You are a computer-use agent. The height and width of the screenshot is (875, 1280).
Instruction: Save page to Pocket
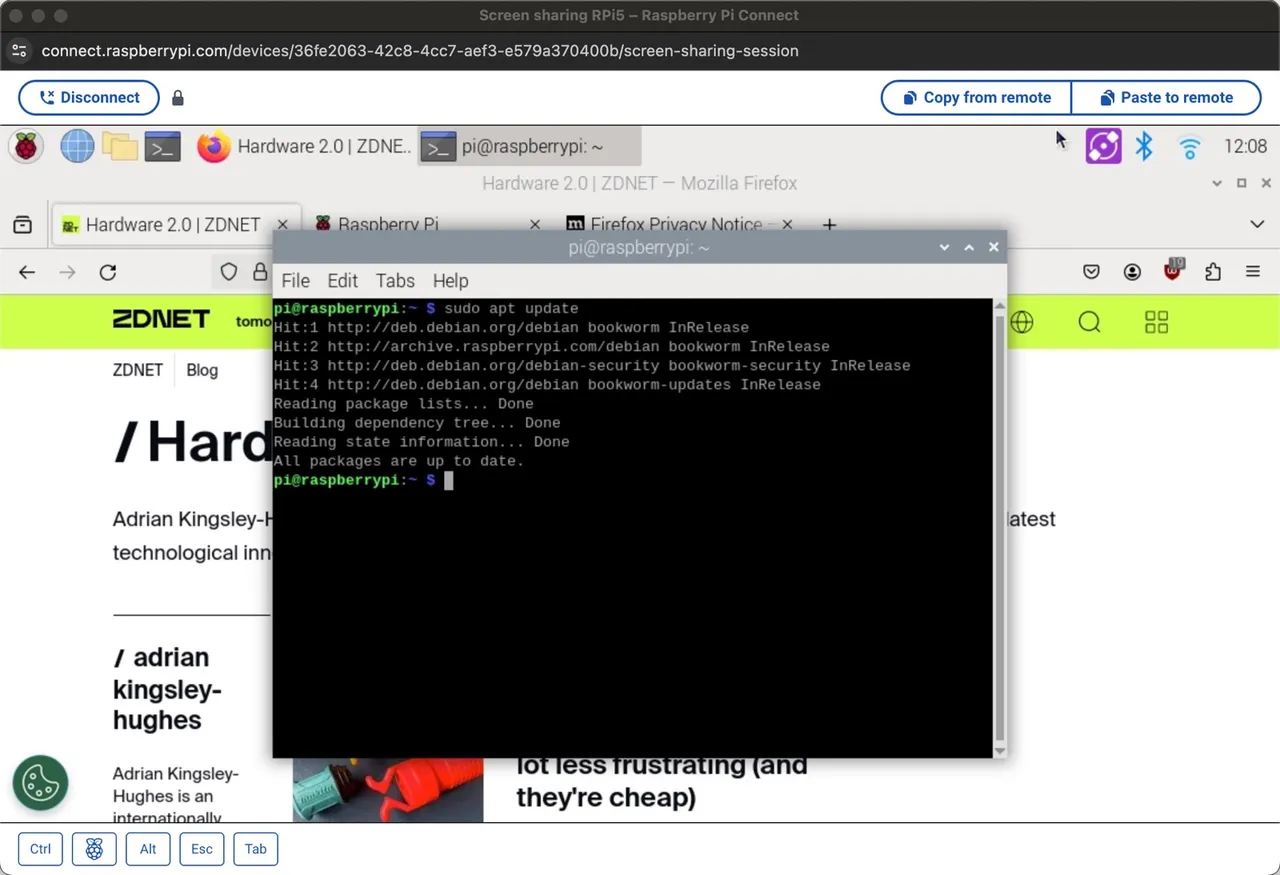[x=1091, y=272]
